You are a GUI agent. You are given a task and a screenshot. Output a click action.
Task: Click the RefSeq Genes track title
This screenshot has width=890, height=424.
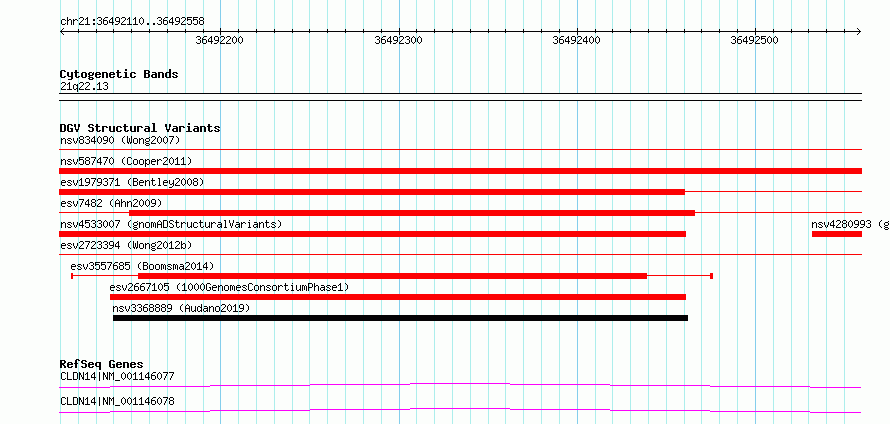pos(102,364)
